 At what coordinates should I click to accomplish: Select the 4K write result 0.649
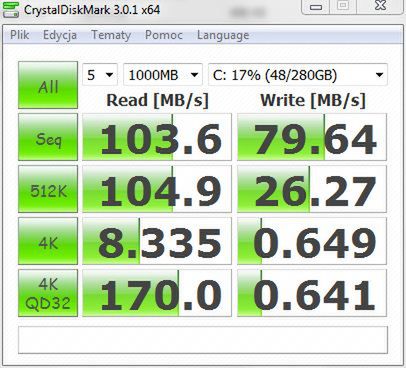(312, 241)
